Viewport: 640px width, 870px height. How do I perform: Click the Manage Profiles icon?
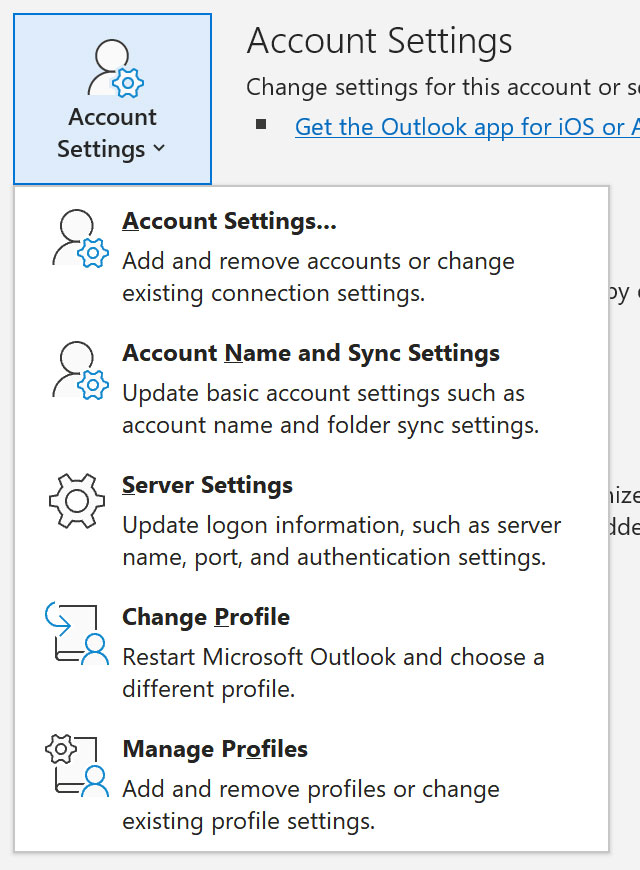[x=77, y=766]
